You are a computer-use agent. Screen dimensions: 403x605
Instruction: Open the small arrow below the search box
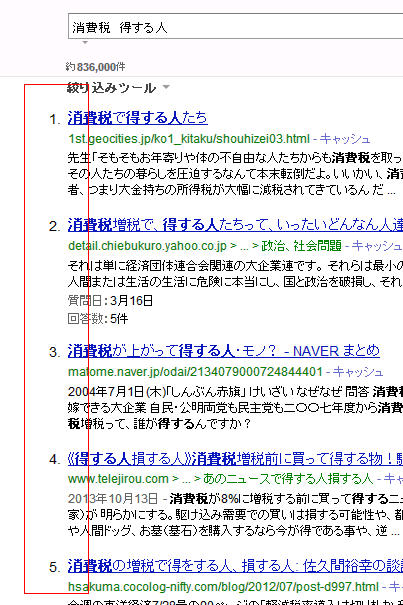85,42
